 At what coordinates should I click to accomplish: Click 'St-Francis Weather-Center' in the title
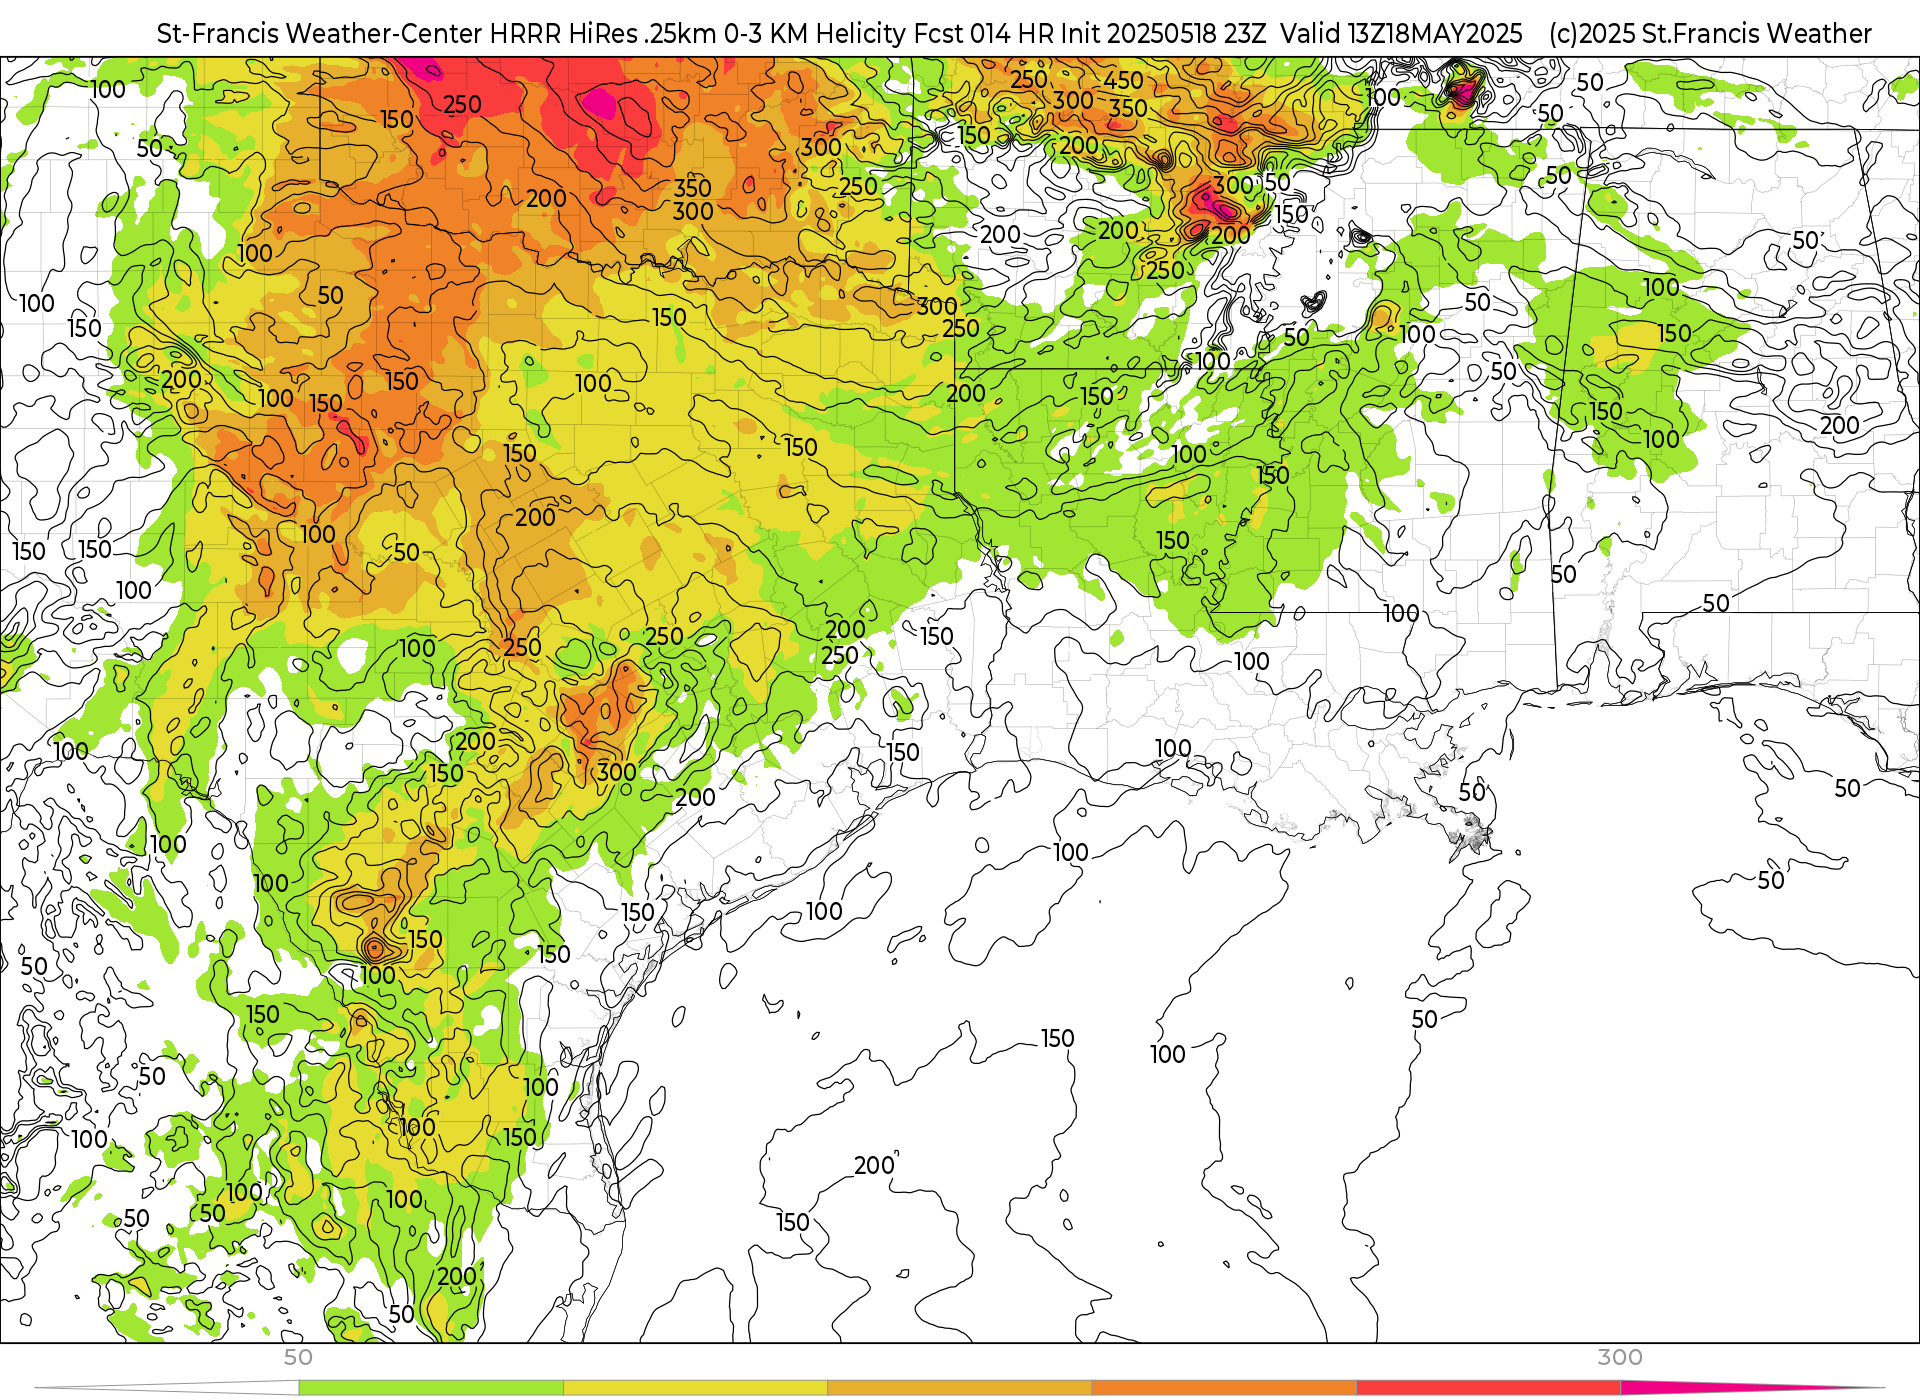[320, 34]
